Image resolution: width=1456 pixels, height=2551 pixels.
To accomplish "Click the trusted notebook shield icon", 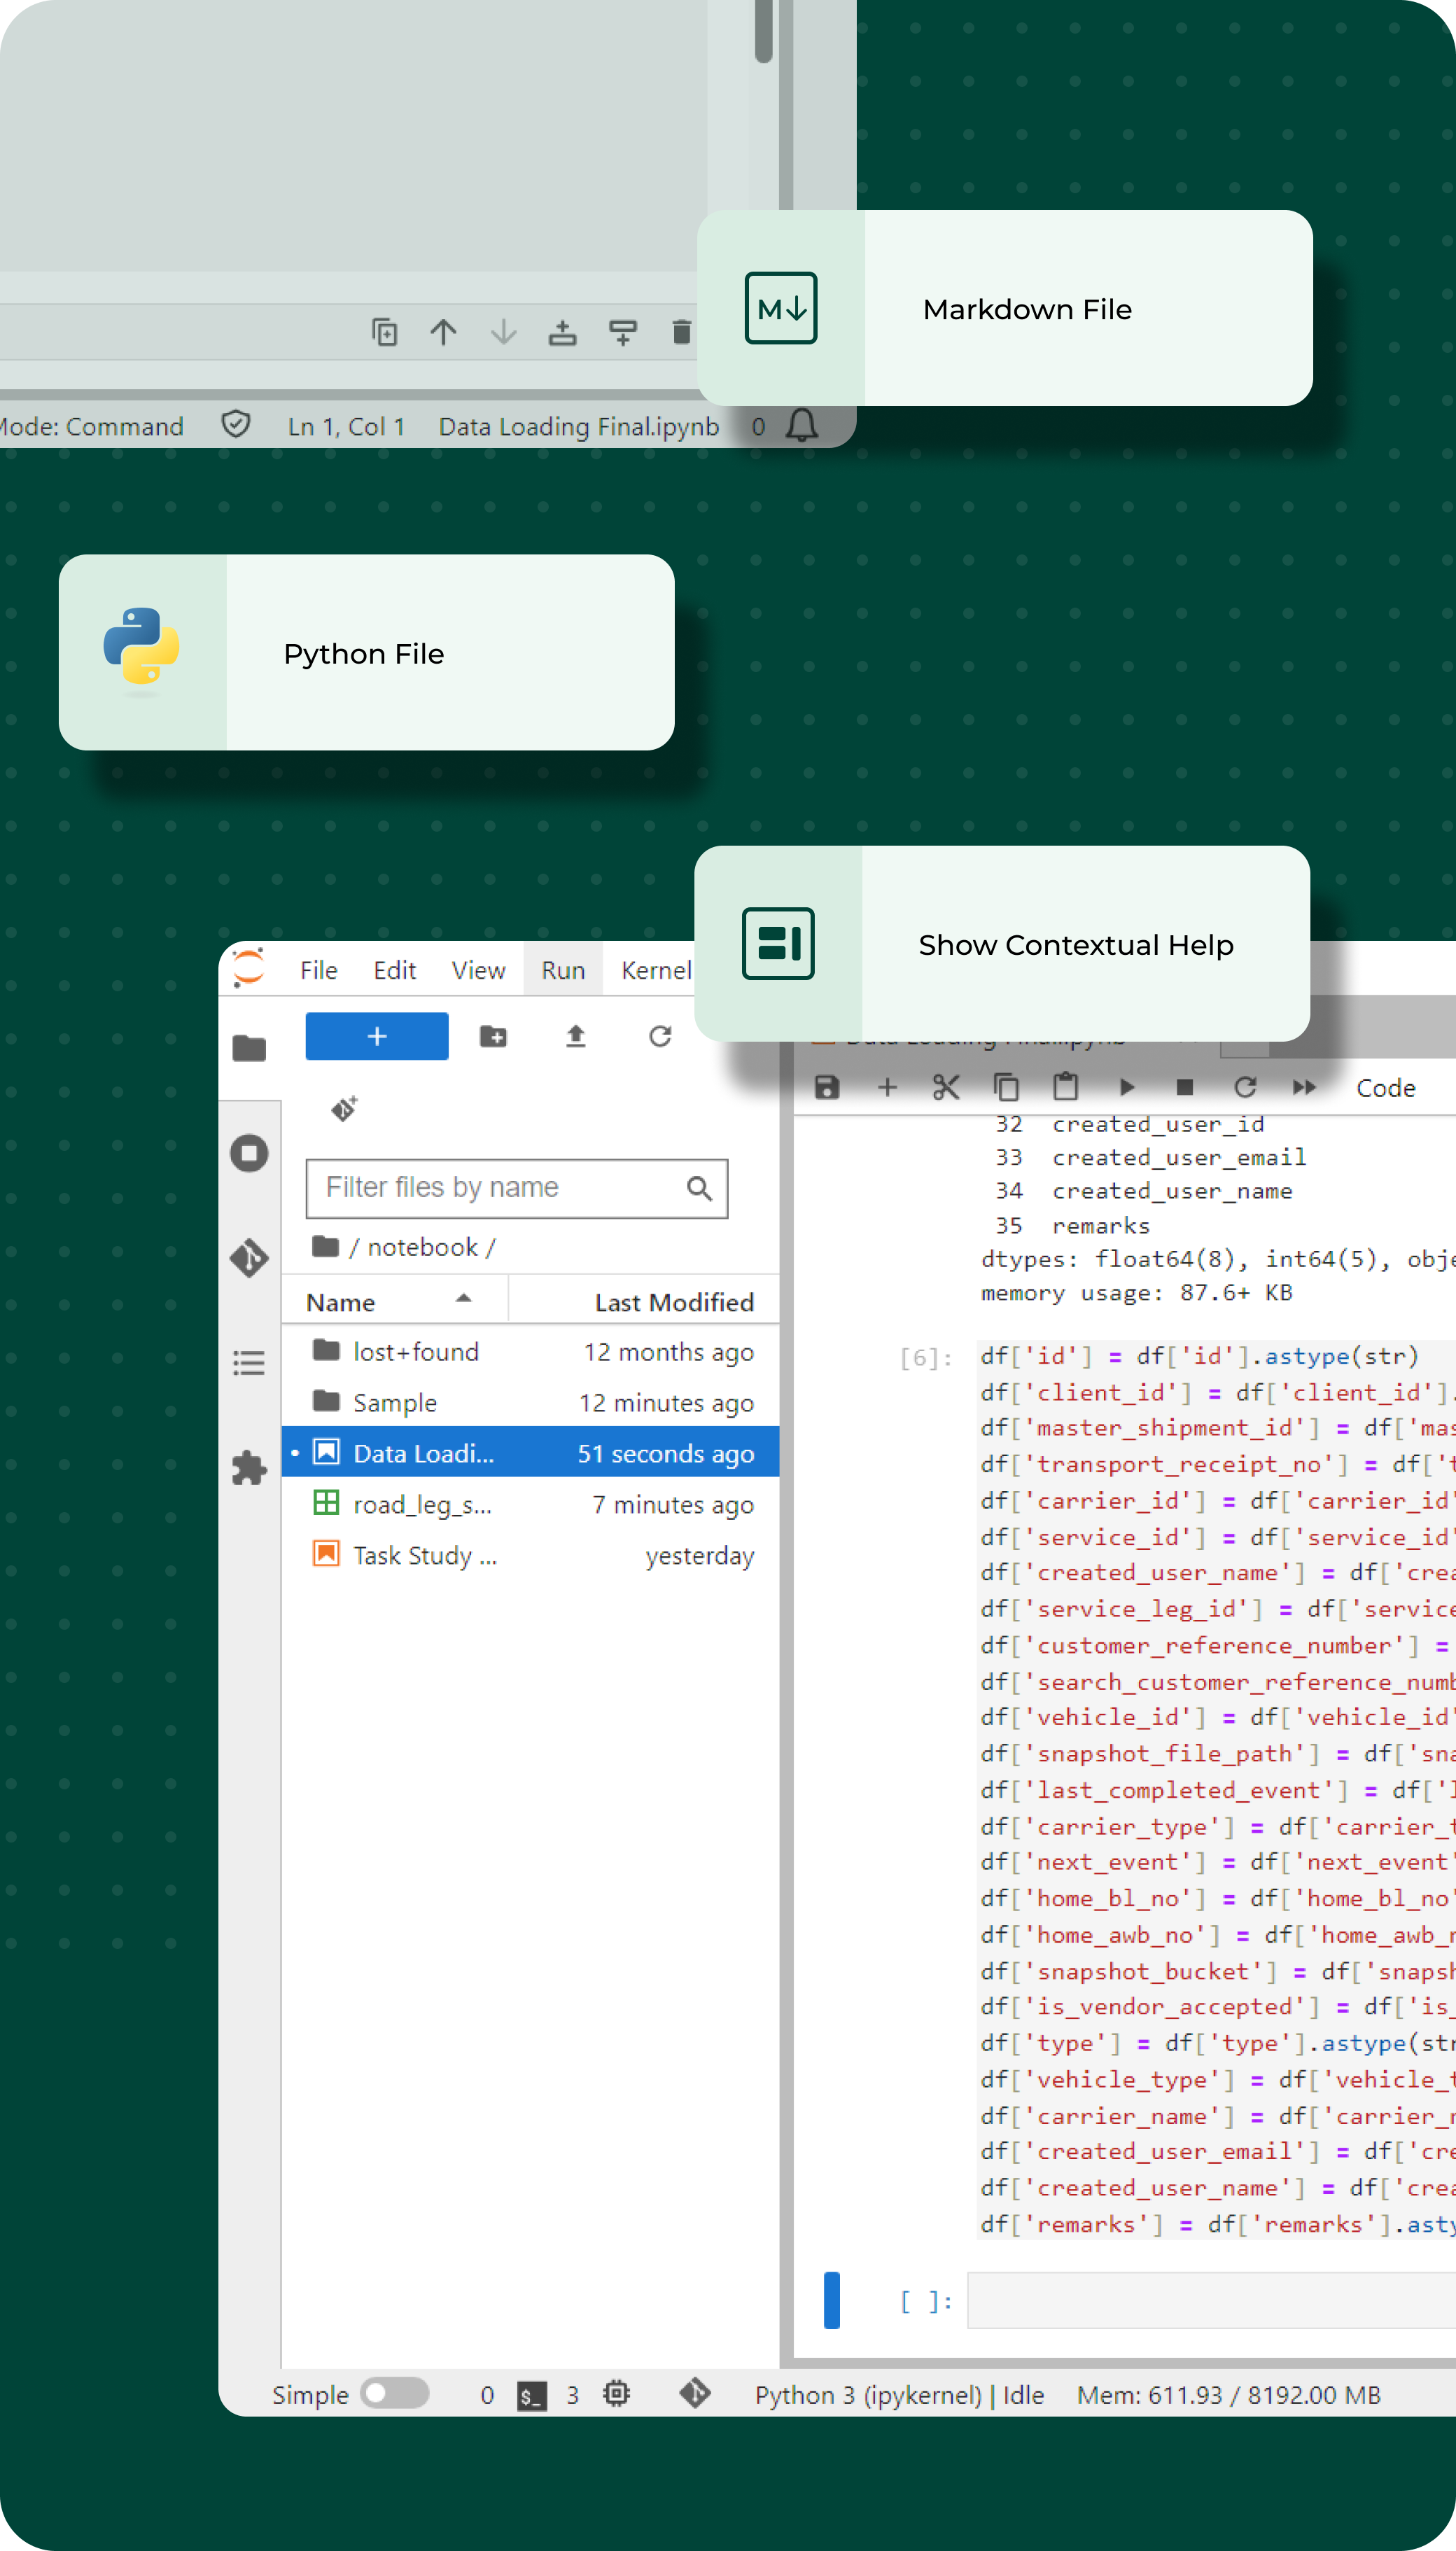I will 236,425.
